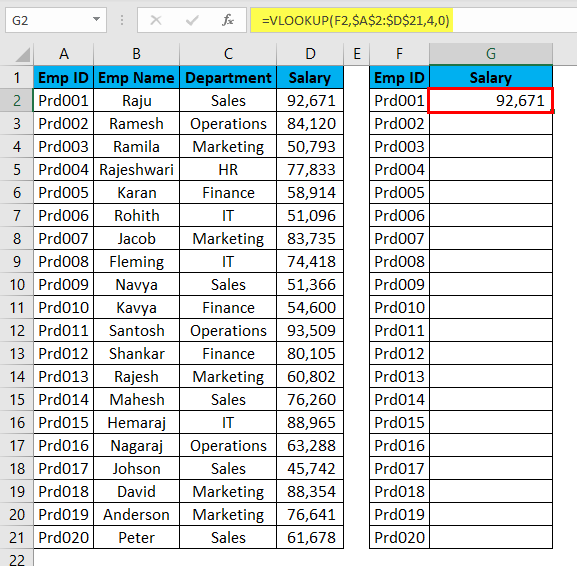Select row 21 header

point(17,538)
